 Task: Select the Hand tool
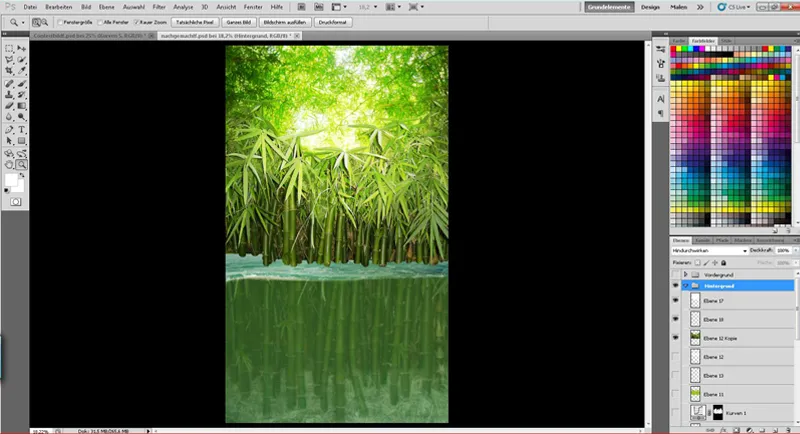9,165
